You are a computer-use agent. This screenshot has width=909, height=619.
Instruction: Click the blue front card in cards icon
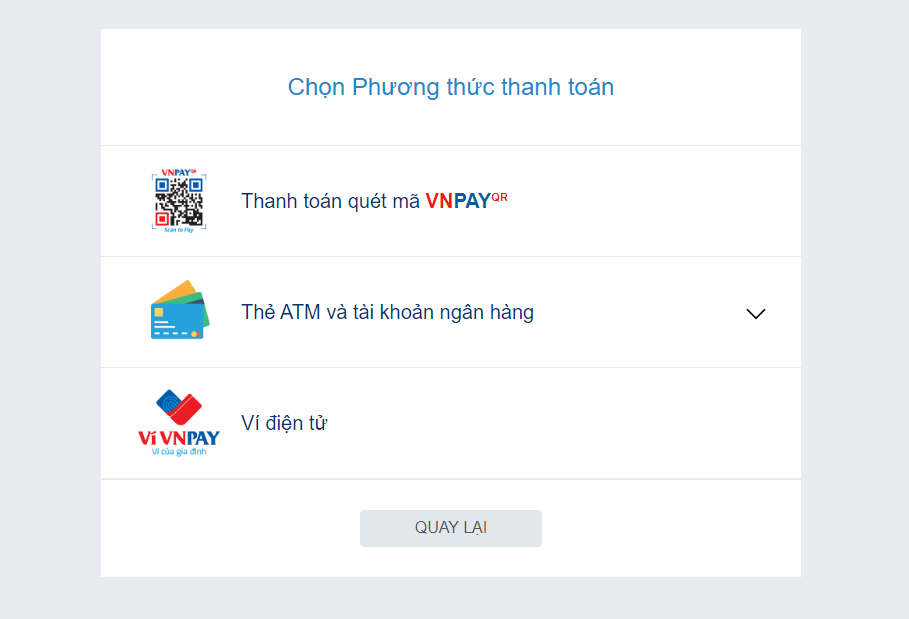point(177,322)
